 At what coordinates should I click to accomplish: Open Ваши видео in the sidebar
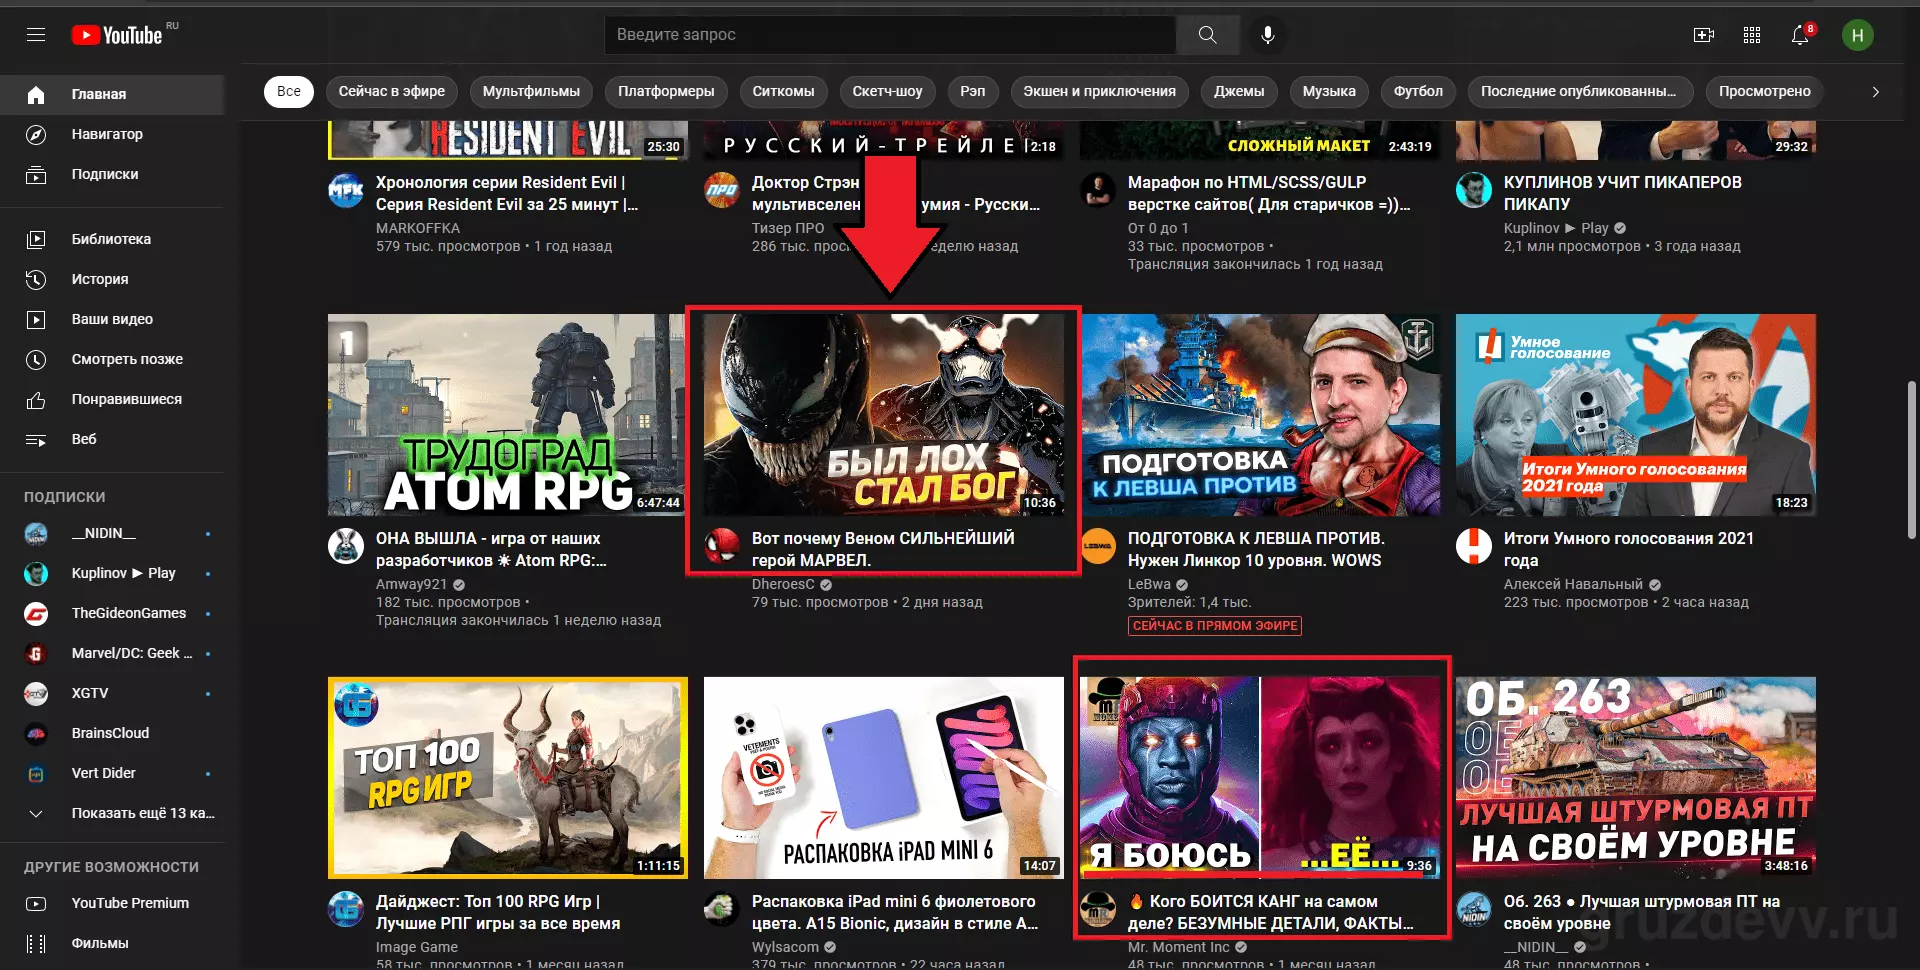pos(112,319)
